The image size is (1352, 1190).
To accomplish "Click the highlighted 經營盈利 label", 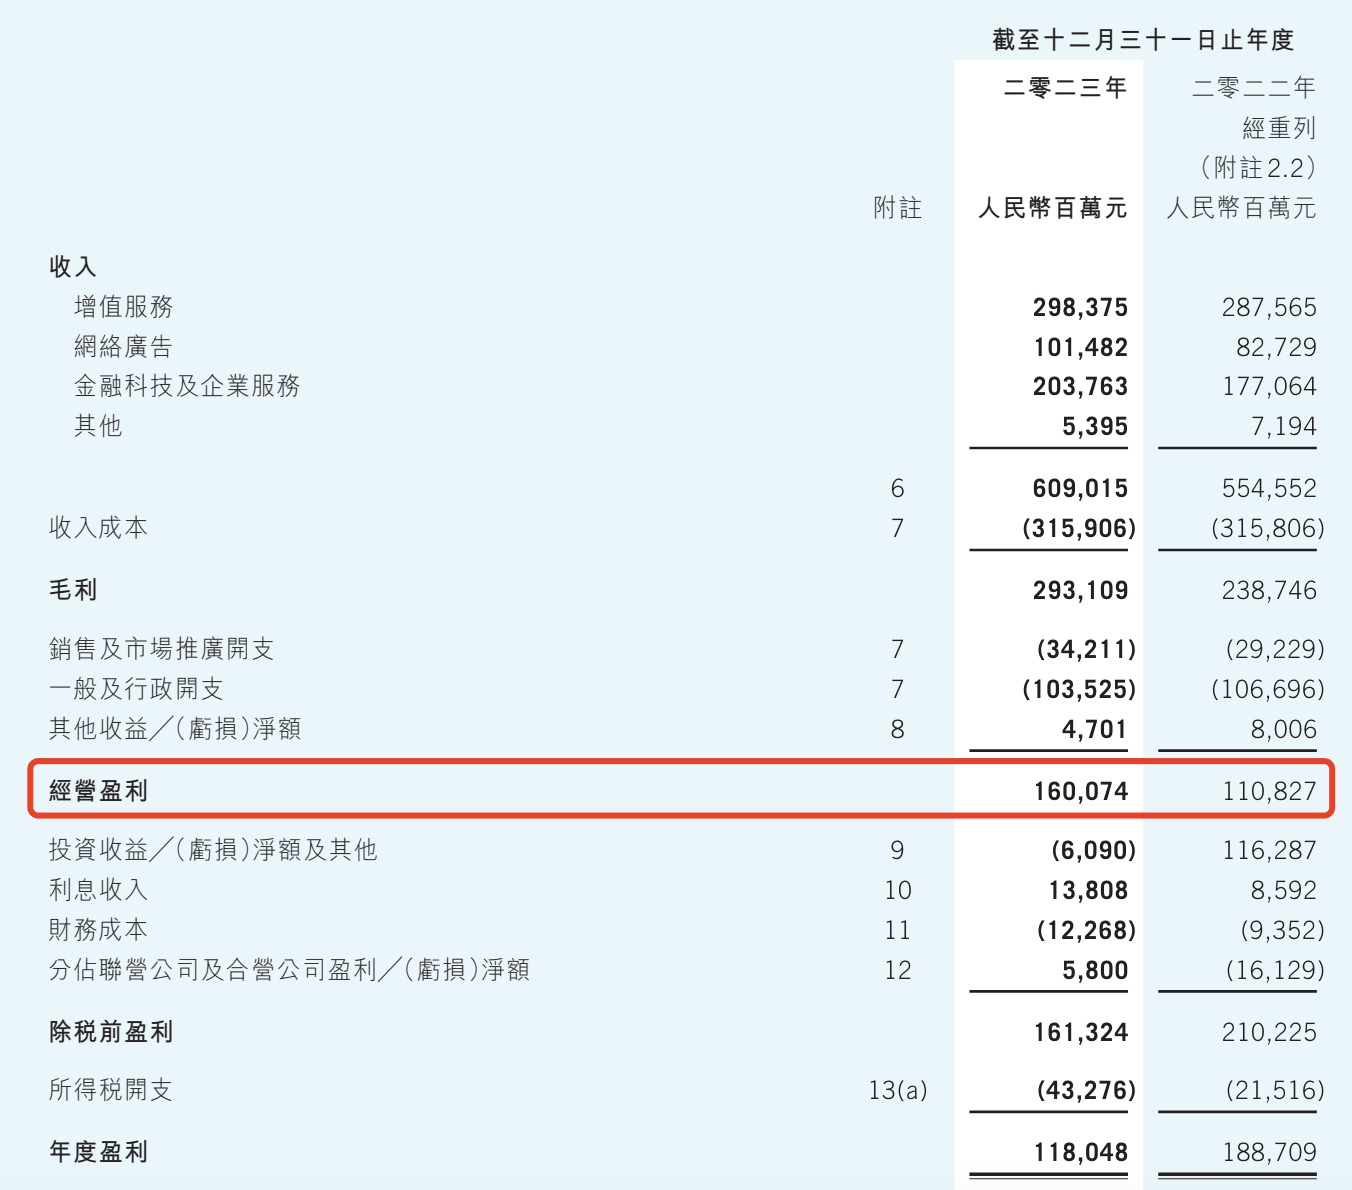I will [x=98, y=791].
